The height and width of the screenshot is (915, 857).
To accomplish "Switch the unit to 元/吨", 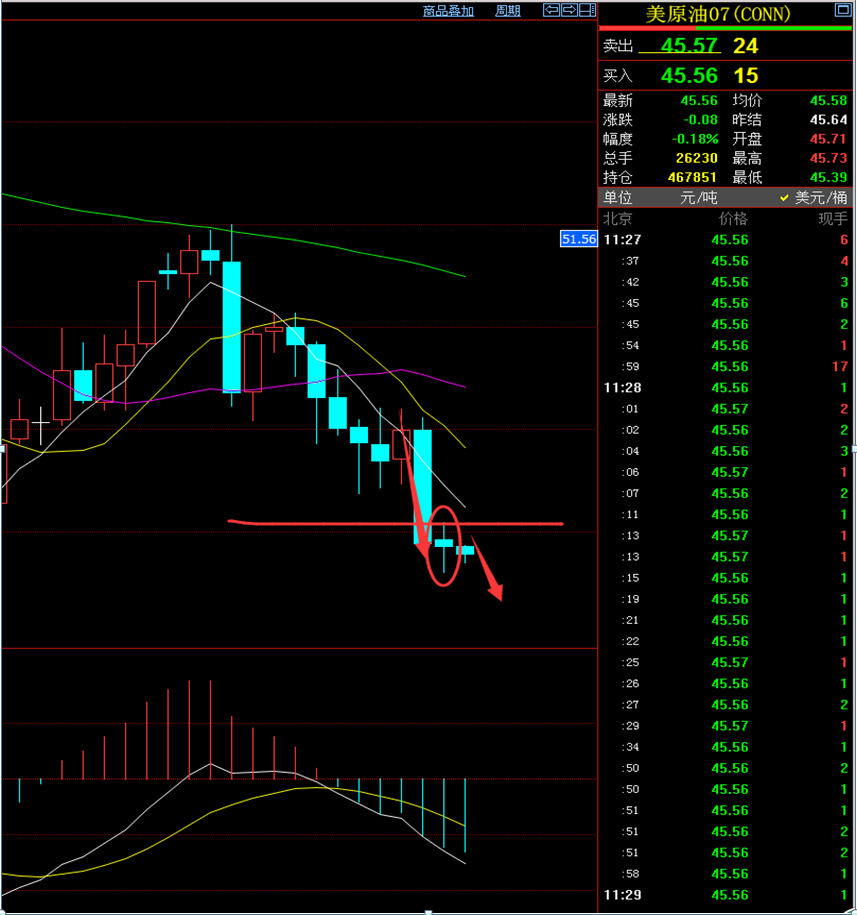I will pyautogui.click(x=698, y=198).
